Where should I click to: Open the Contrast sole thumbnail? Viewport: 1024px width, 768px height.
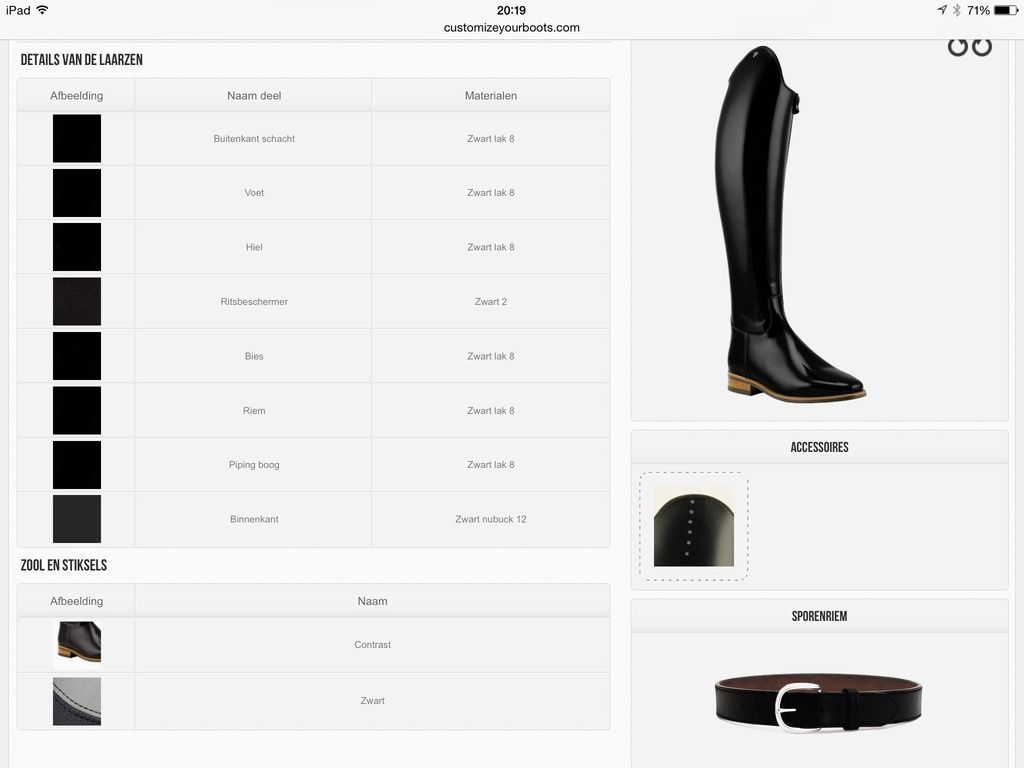pyautogui.click(x=77, y=643)
